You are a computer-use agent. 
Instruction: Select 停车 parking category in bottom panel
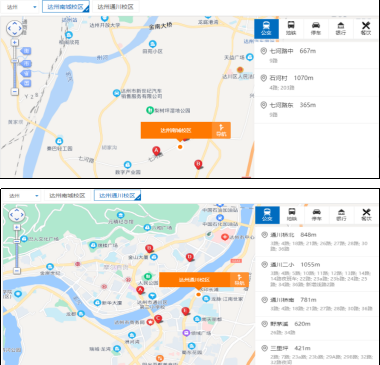[317, 215]
